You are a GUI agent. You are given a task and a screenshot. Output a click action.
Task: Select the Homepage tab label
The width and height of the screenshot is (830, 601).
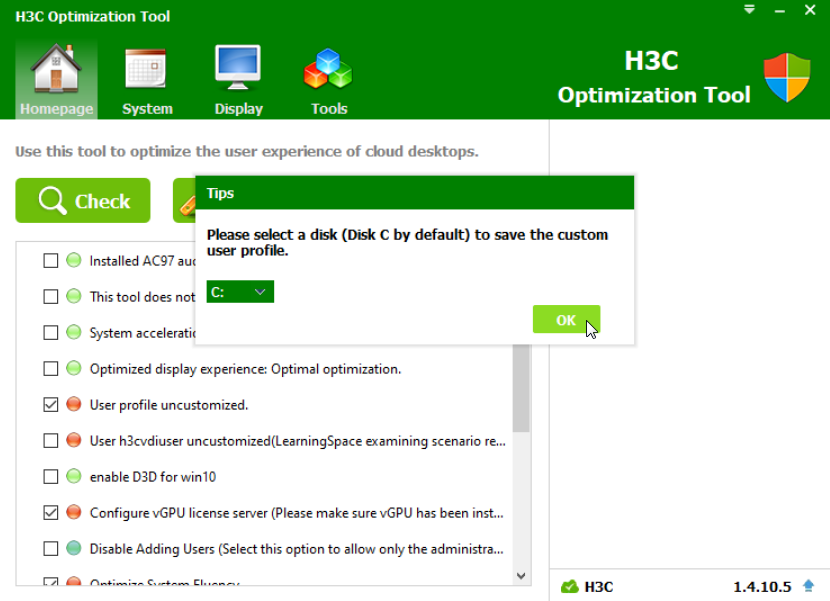pos(57,109)
